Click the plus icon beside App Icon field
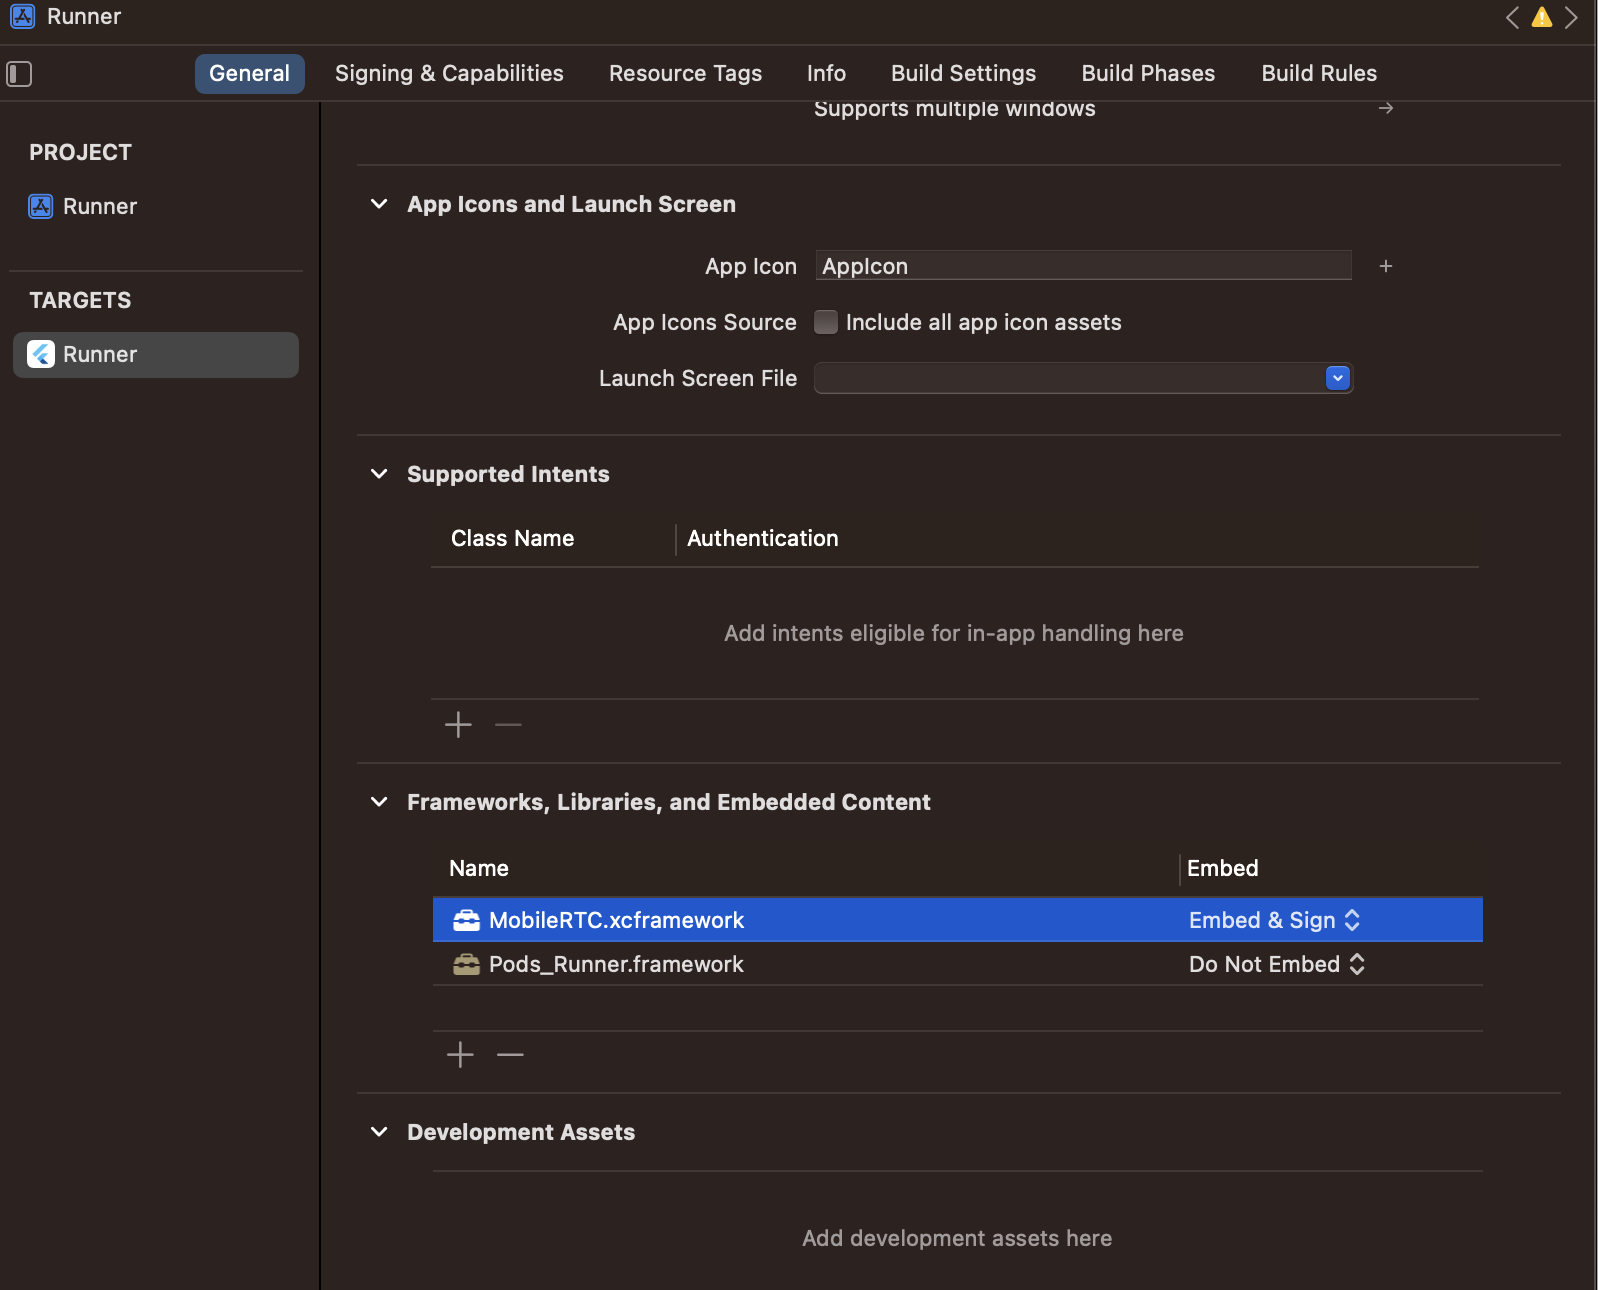This screenshot has height=1290, width=1598. [x=1386, y=266]
